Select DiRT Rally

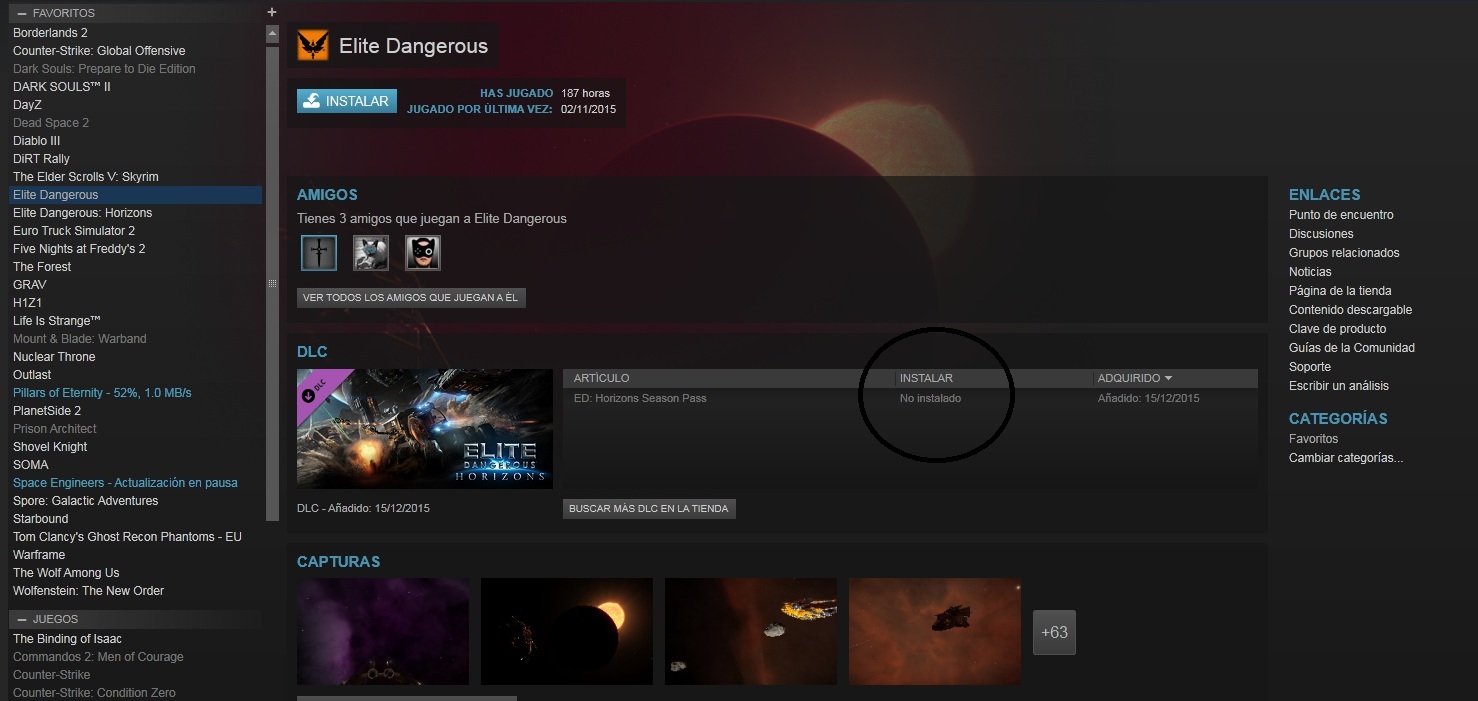[x=41, y=159]
